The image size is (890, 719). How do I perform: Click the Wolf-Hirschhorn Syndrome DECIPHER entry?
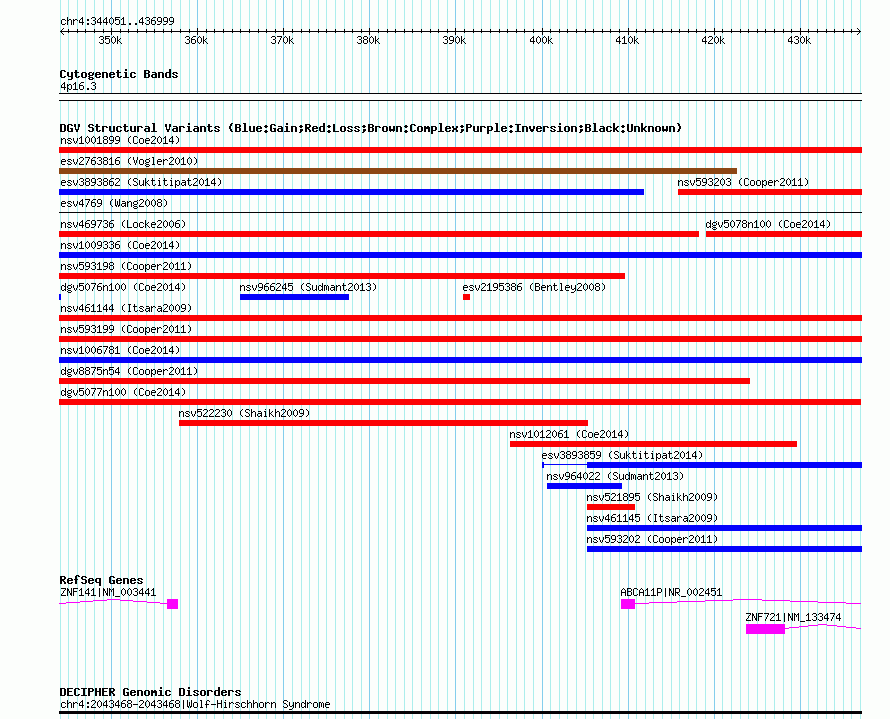click(x=195, y=704)
